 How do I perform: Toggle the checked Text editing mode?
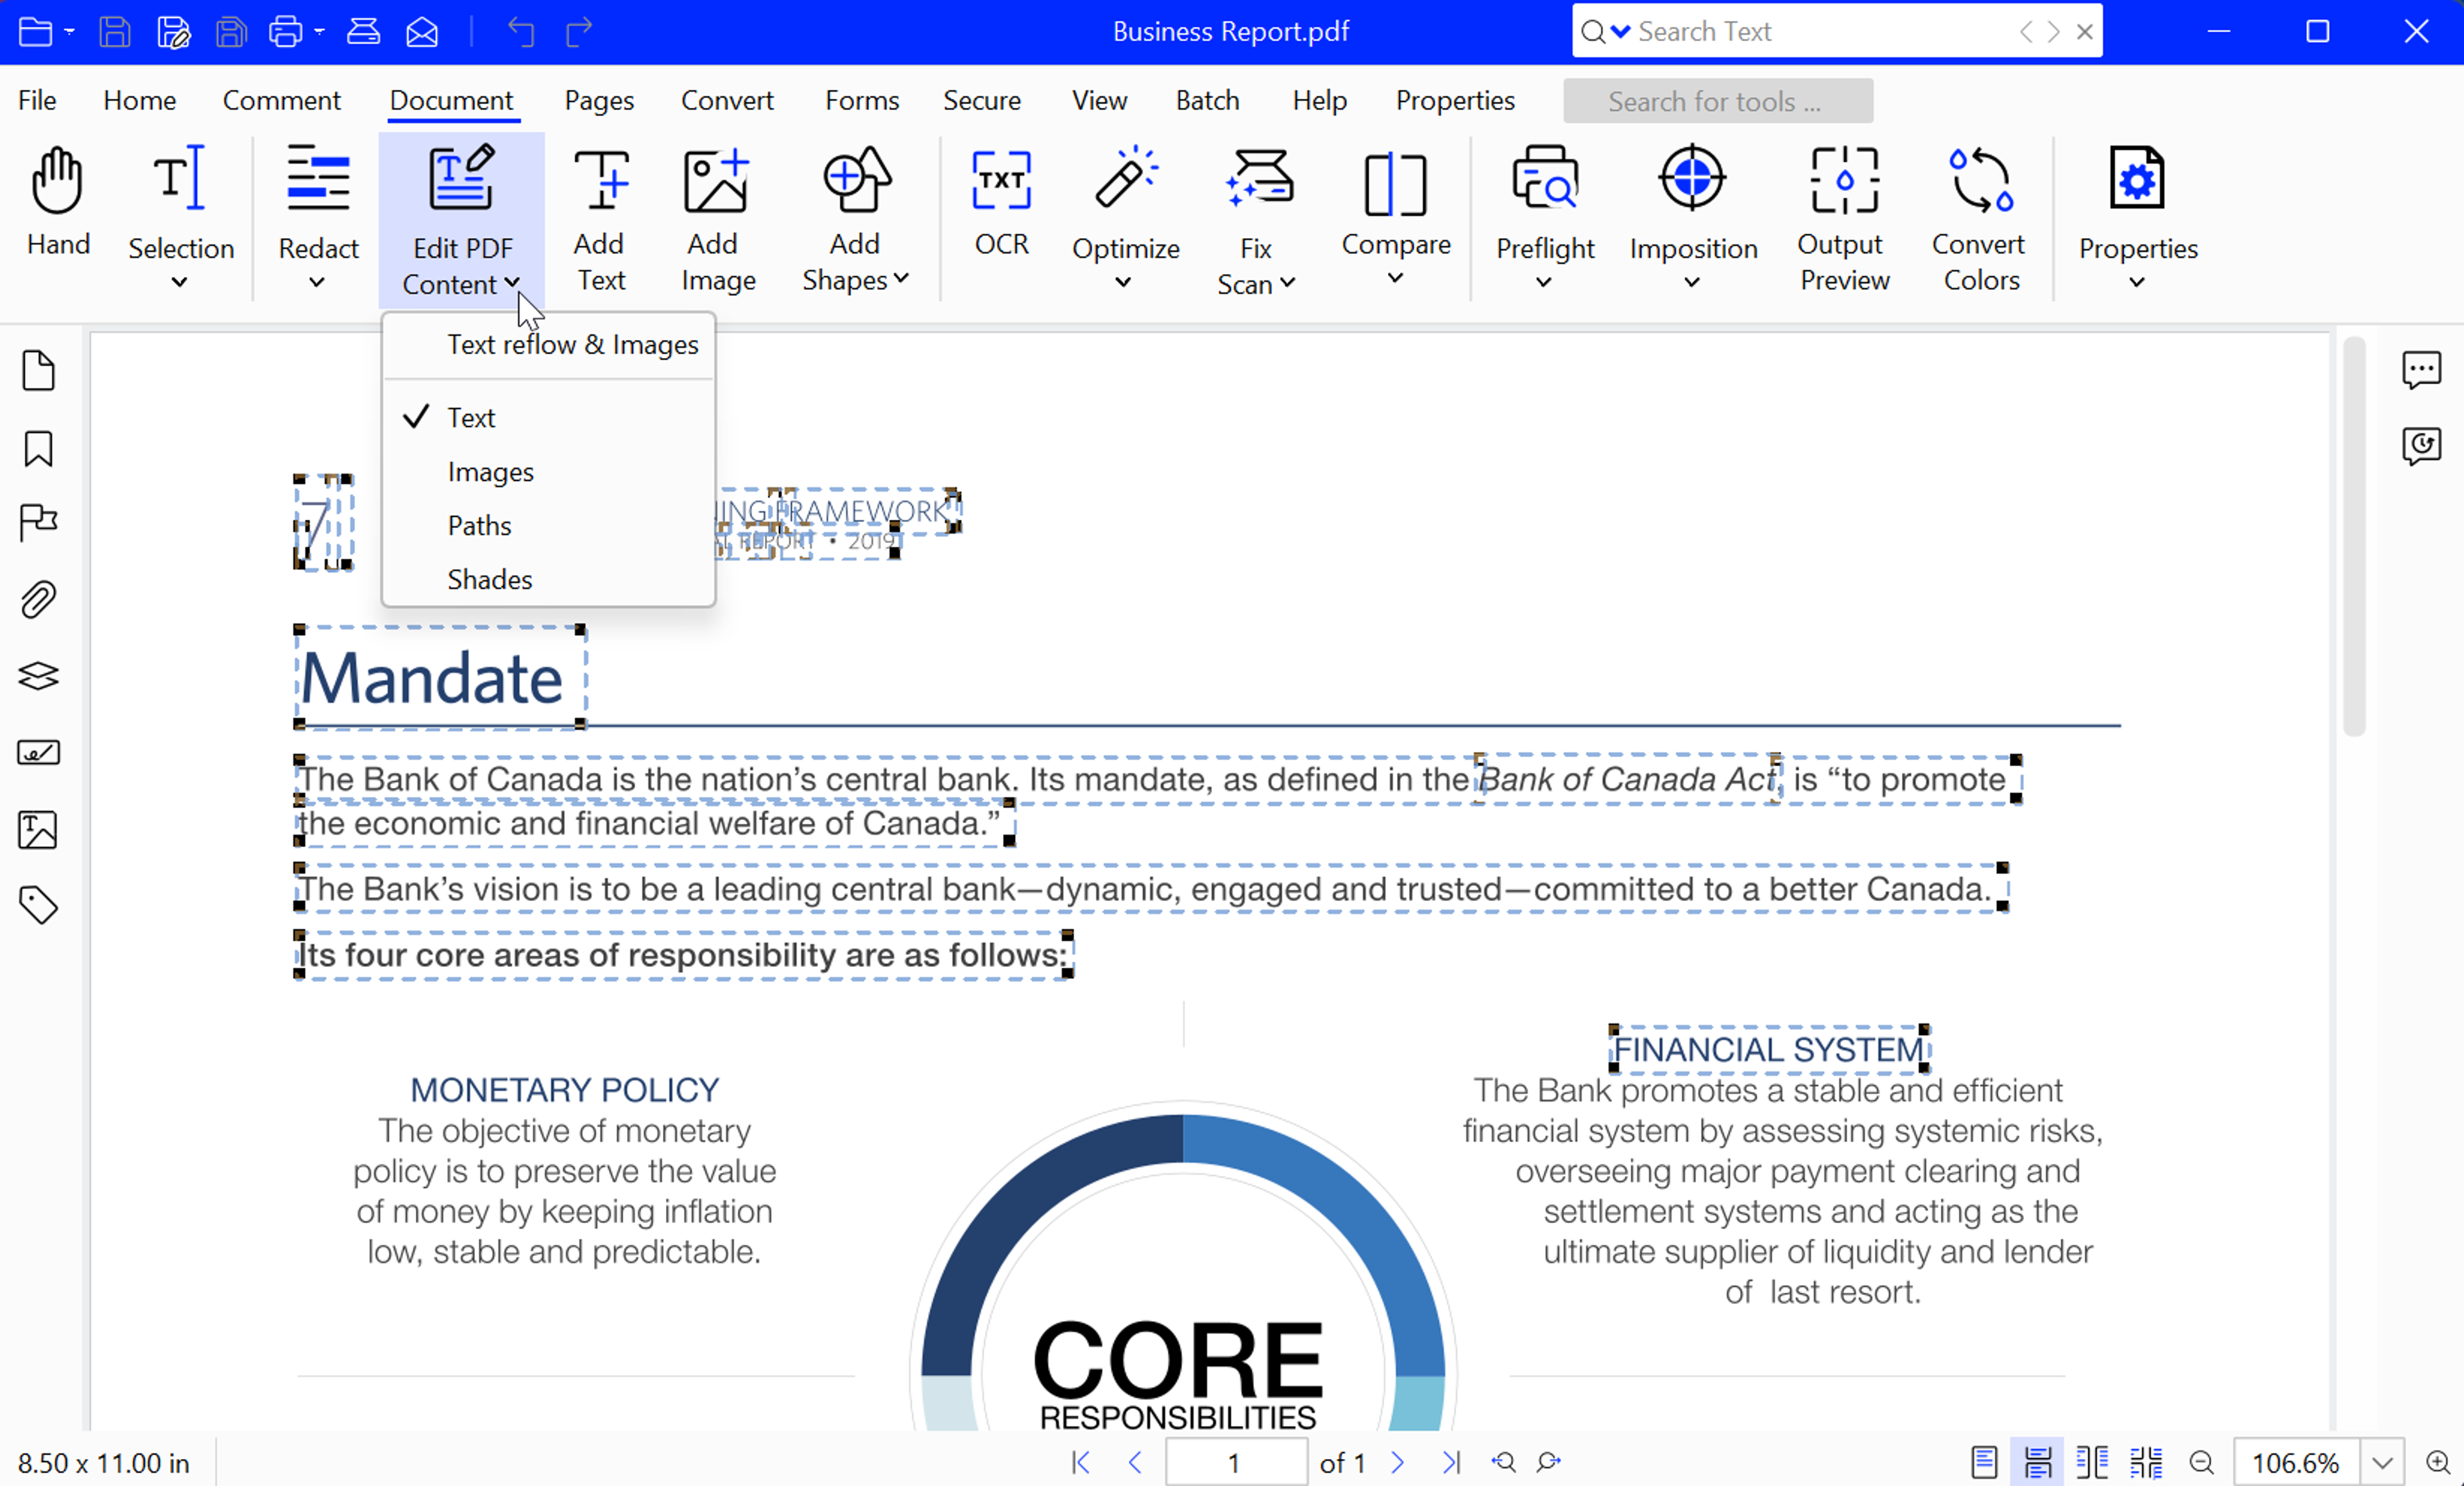coord(548,417)
